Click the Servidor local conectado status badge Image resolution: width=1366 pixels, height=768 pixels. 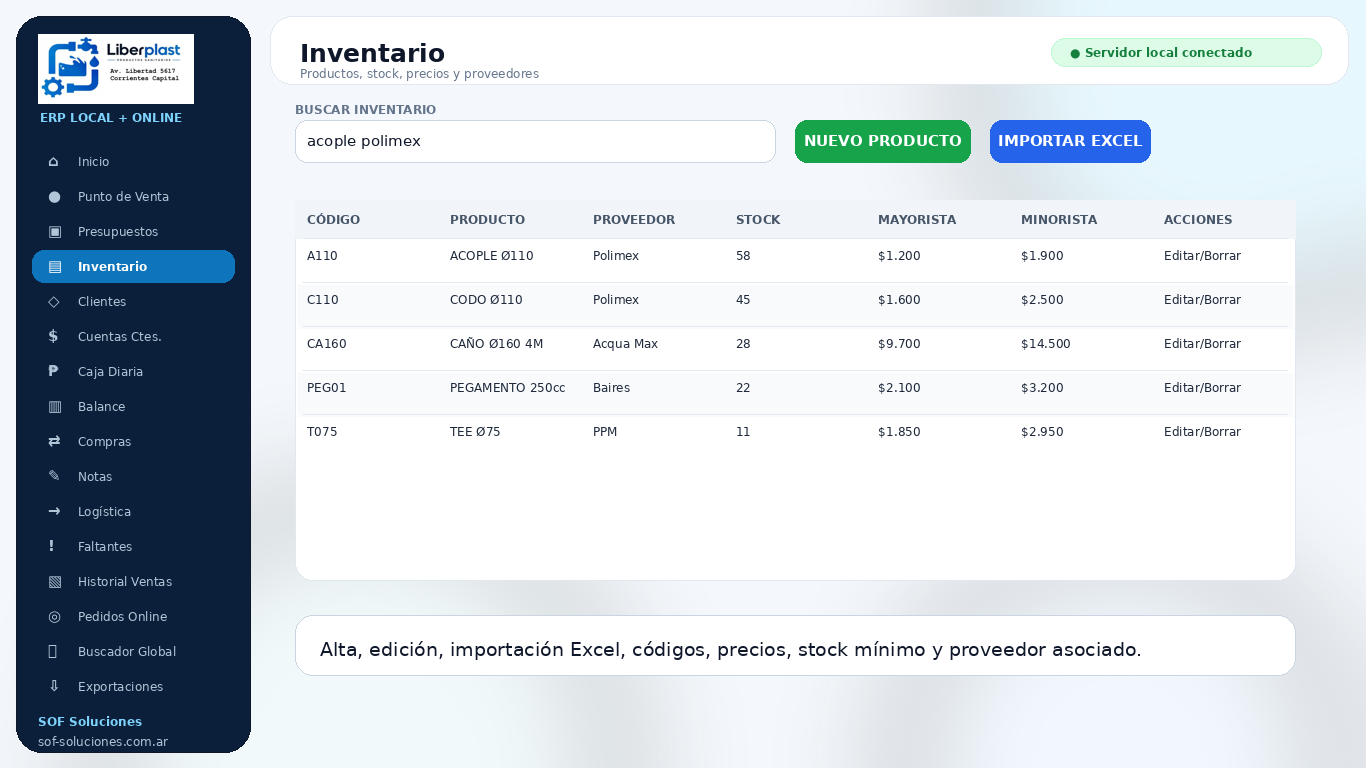(1186, 53)
